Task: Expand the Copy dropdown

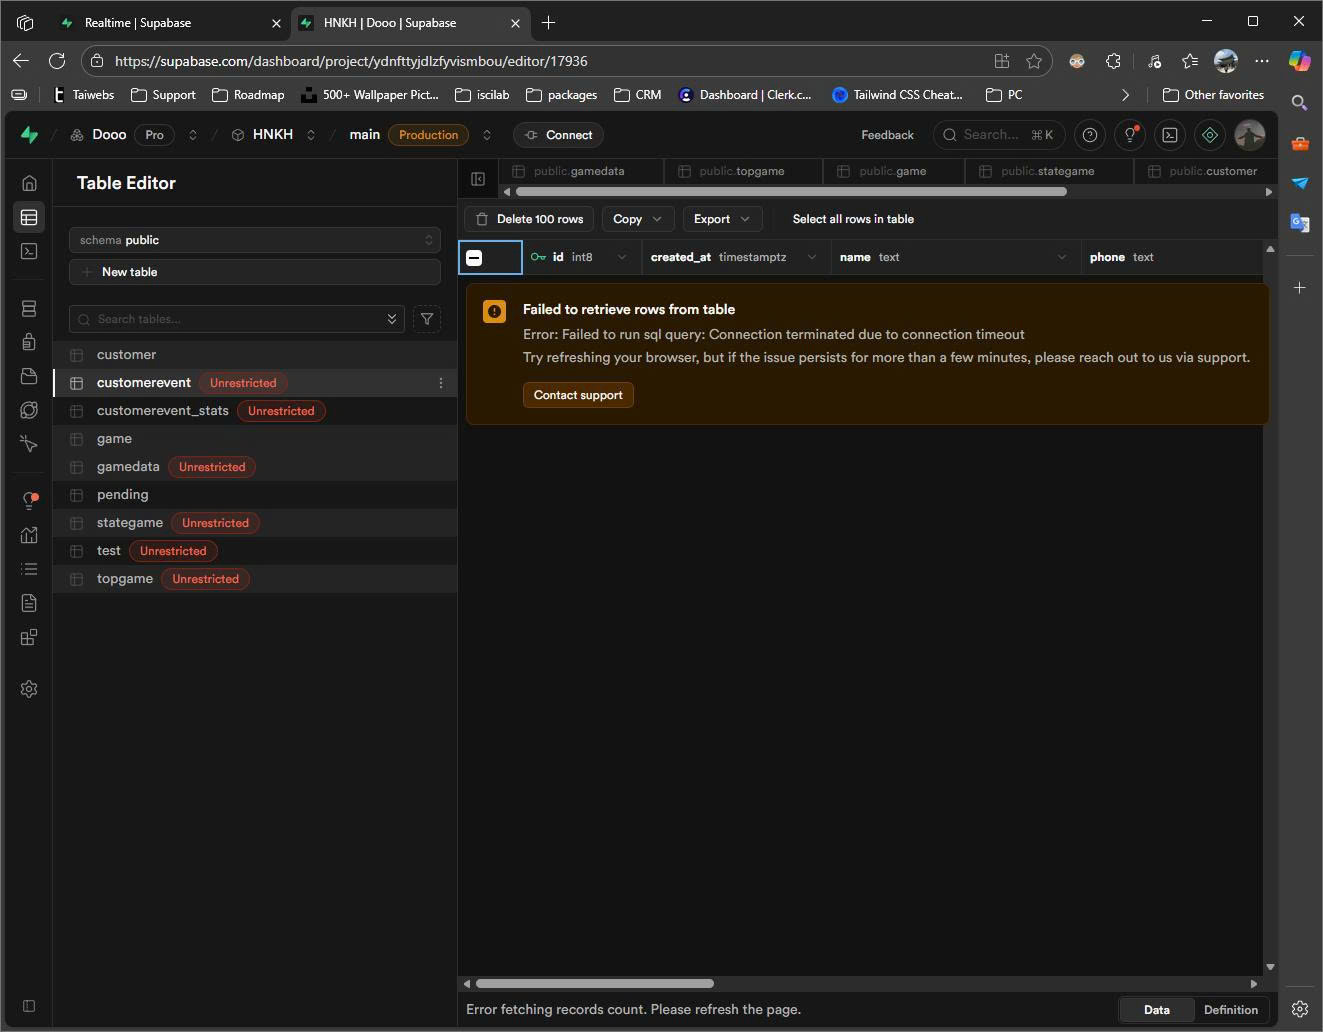Action: pos(637,219)
